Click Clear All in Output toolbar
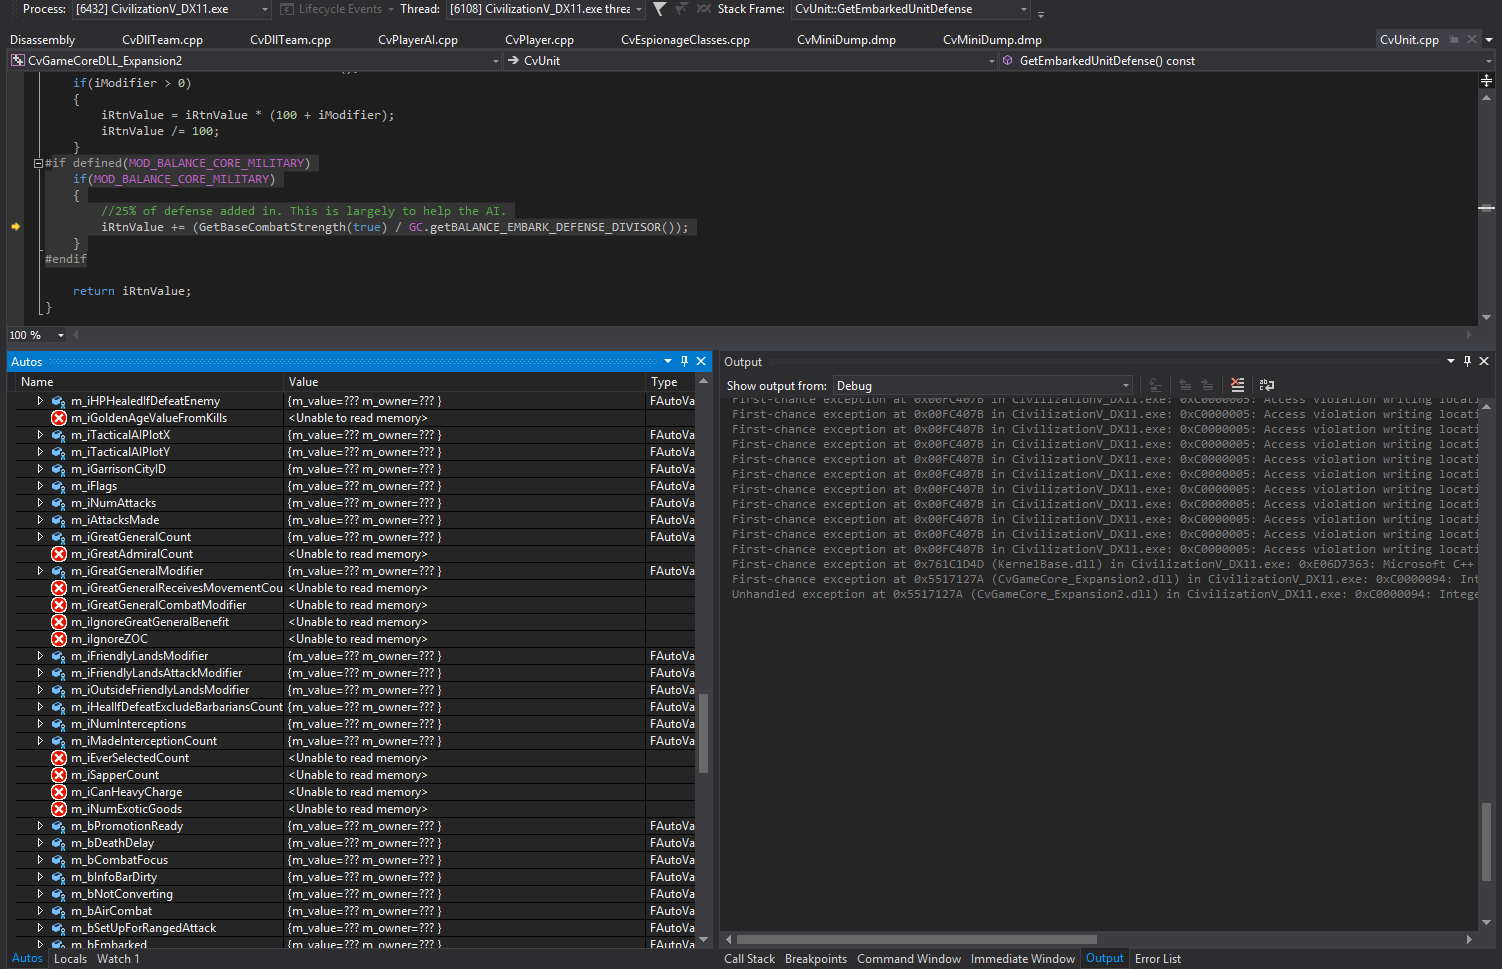Image resolution: width=1502 pixels, height=969 pixels. (x=1238, y=385)
